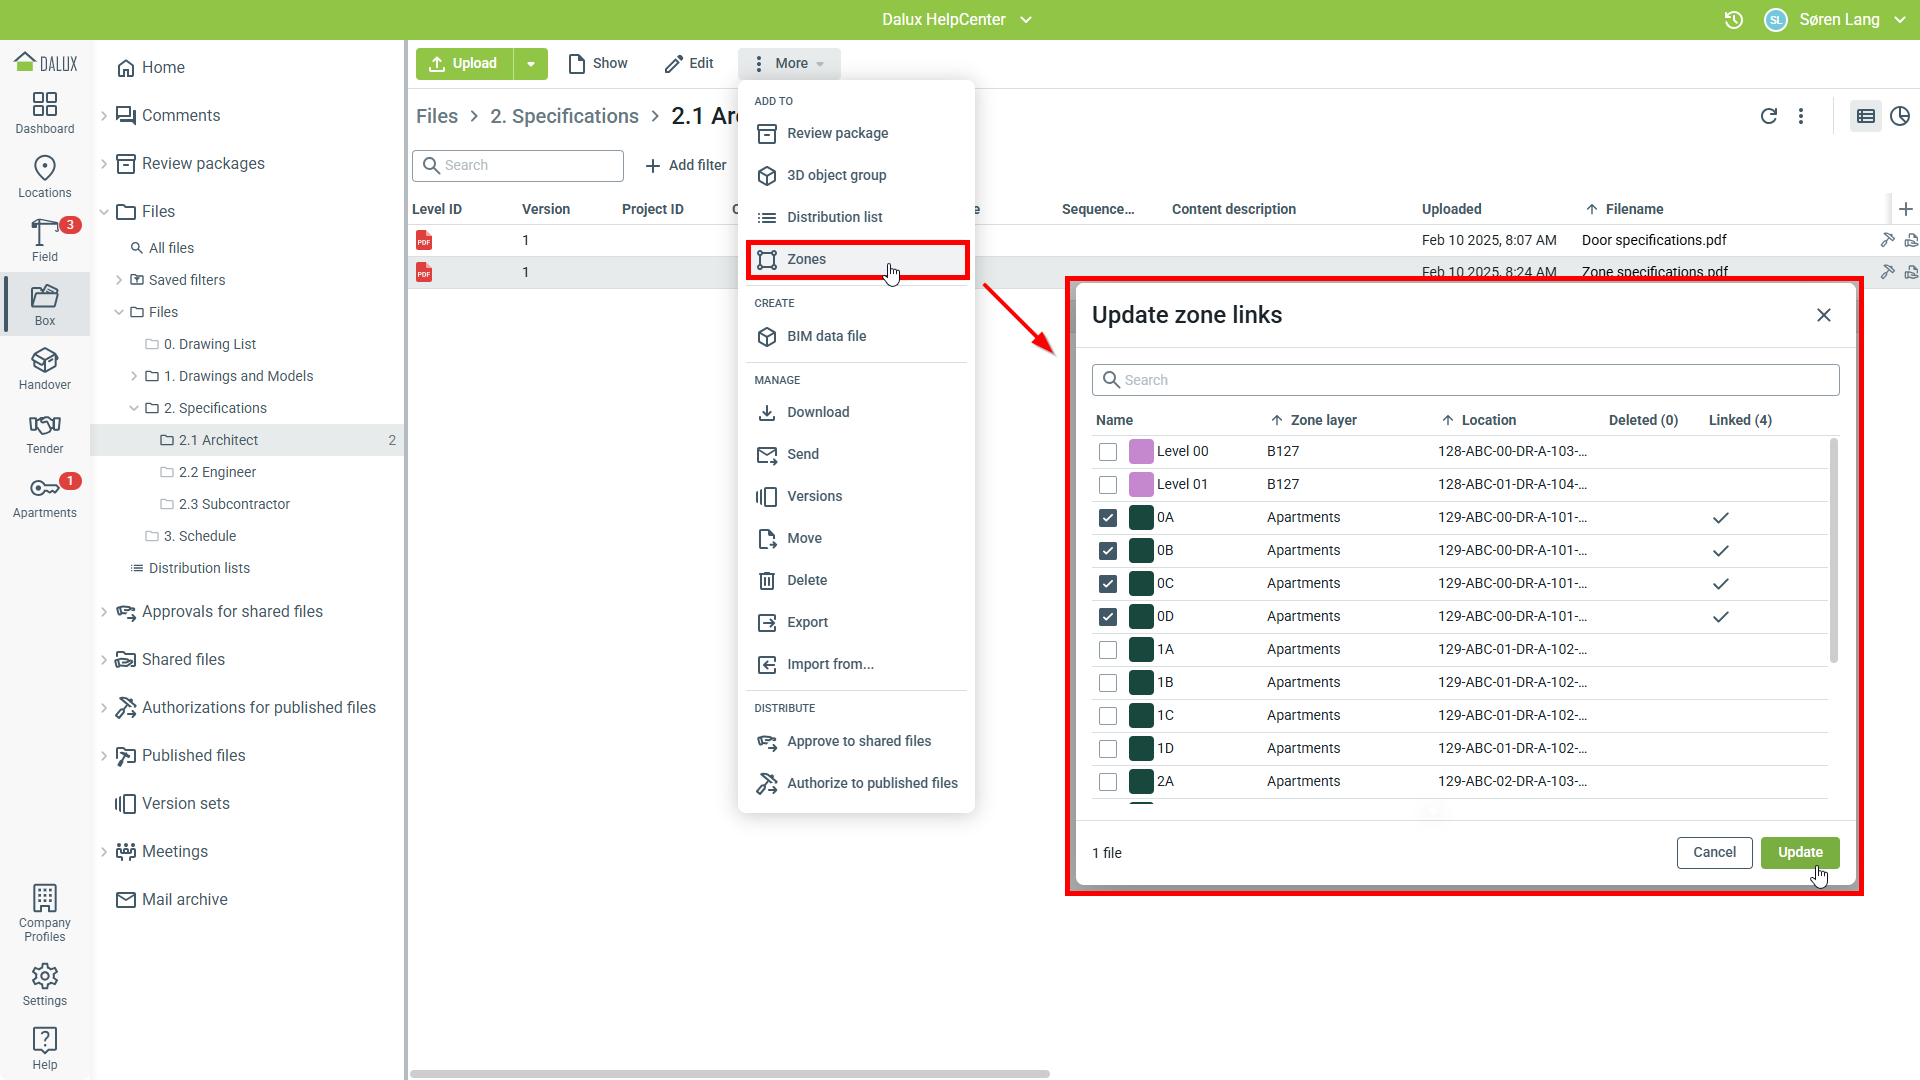Open the Handover module in sidebar
Screen dimensions: 1920x1080
[x=44, y=368]
